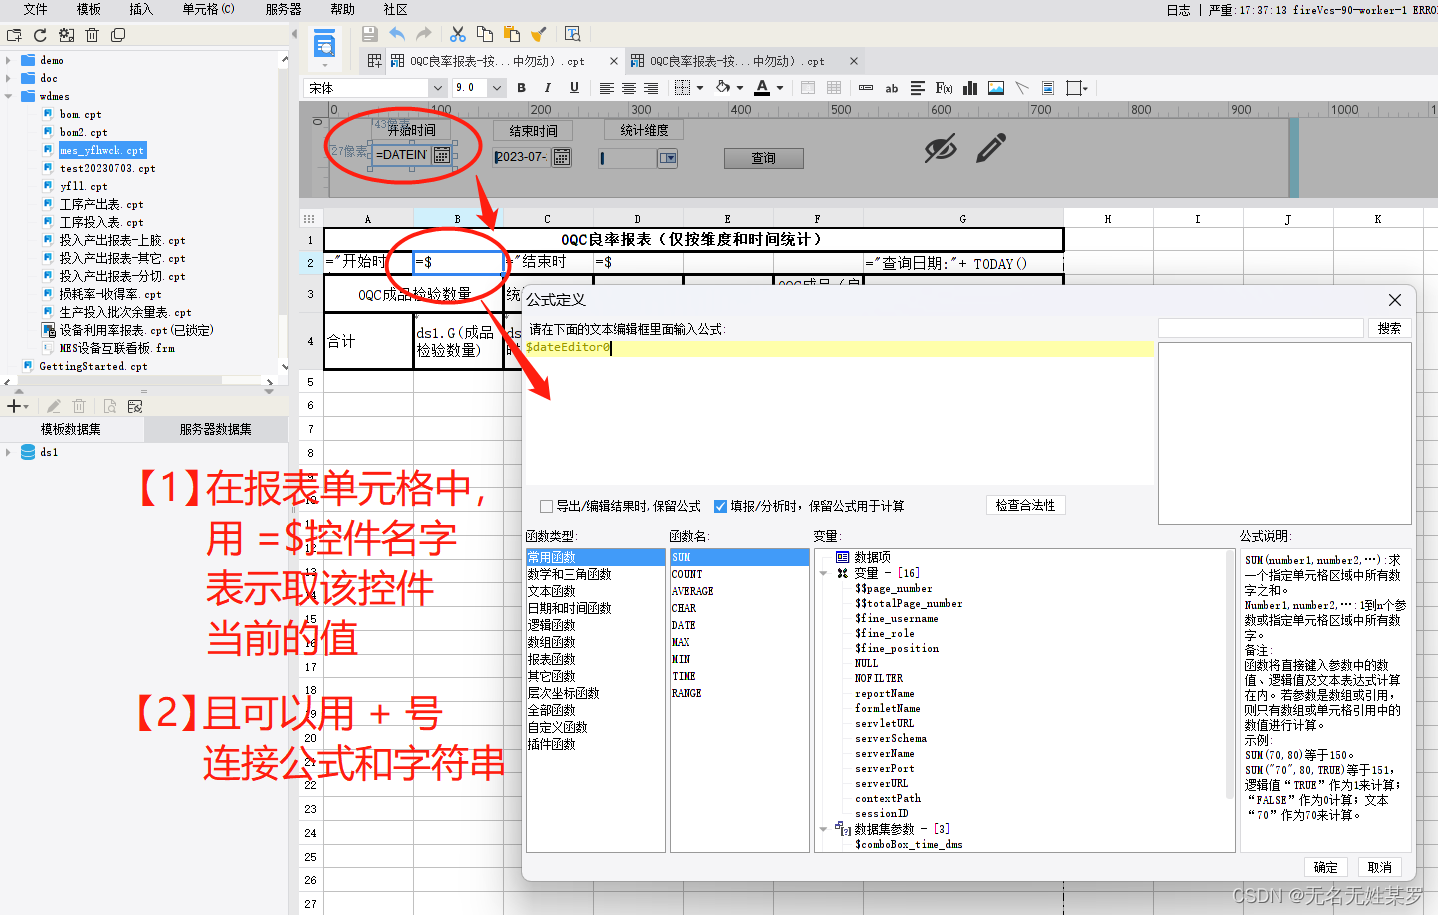
Task: Open the fill background color dropdown
Action: (740, 88)
